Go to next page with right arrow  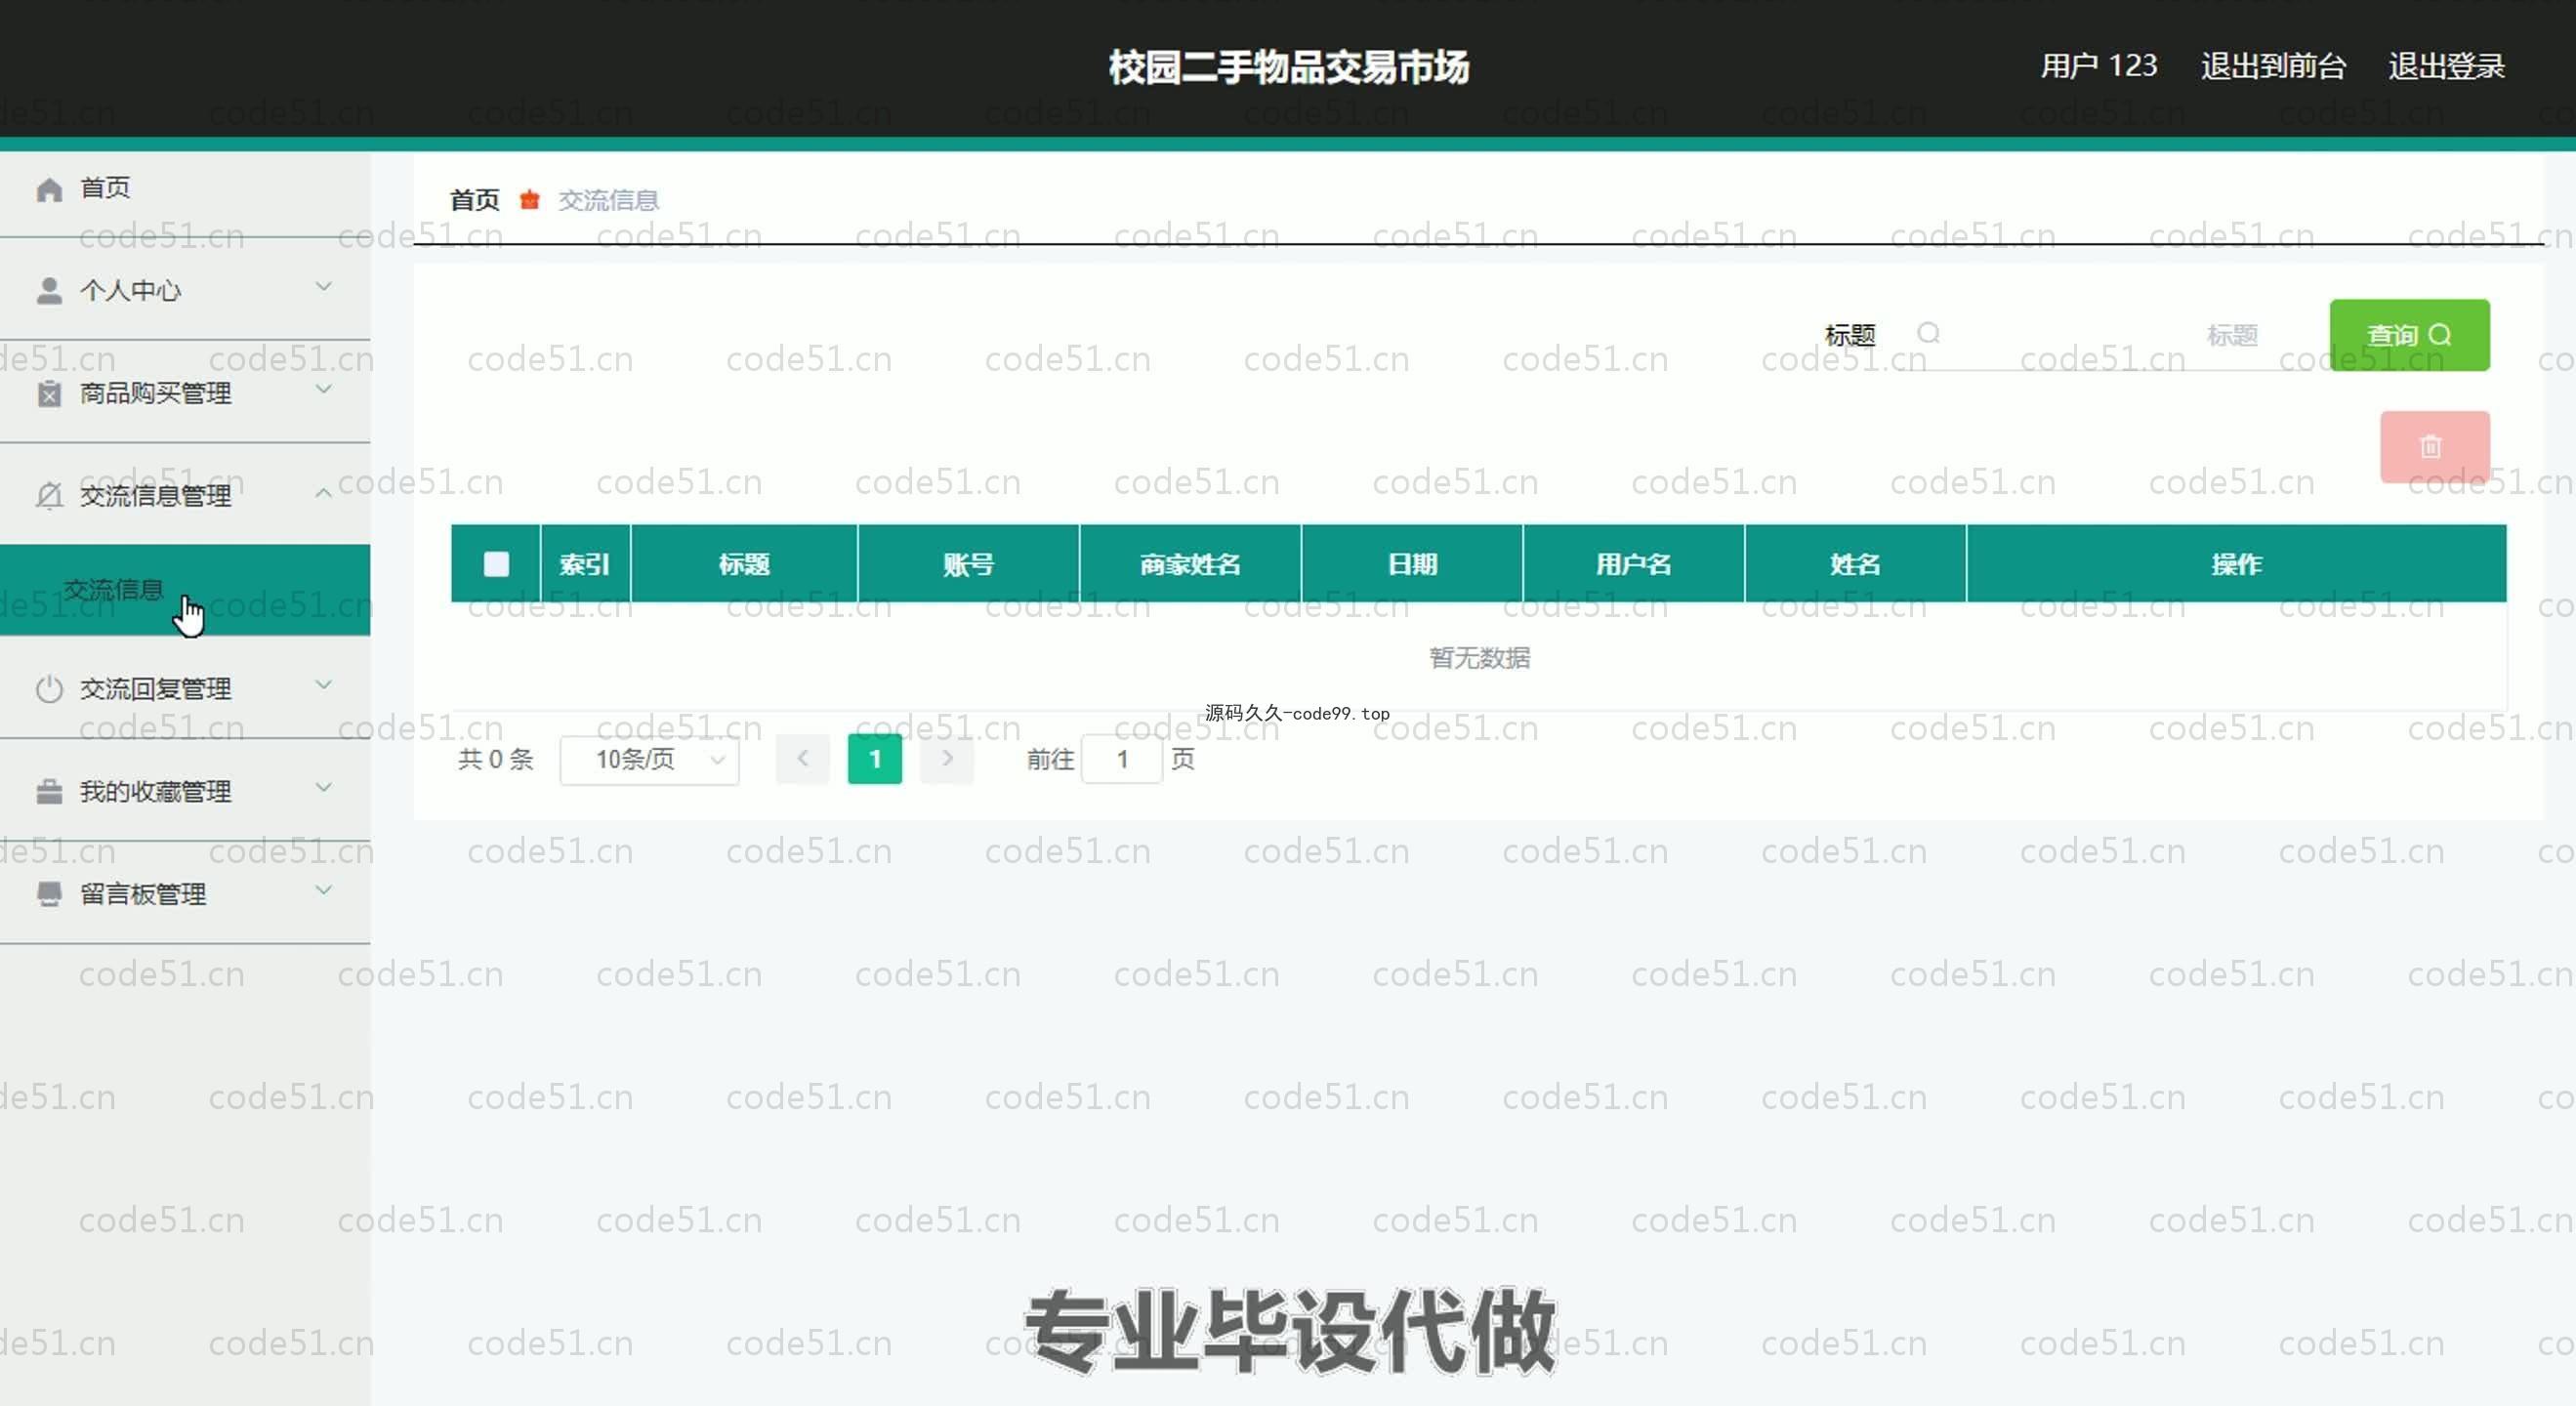point(947,759)
